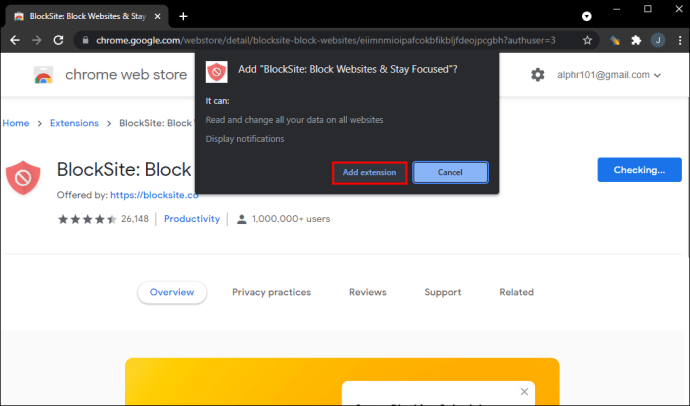
Task: Click the tab search dropdown circle
Action: (x=587, y=16)
